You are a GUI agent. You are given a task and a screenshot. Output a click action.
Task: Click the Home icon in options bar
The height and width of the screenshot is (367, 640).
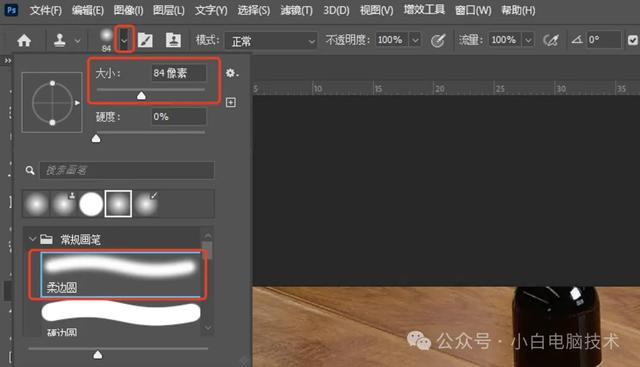coord(24,40)
